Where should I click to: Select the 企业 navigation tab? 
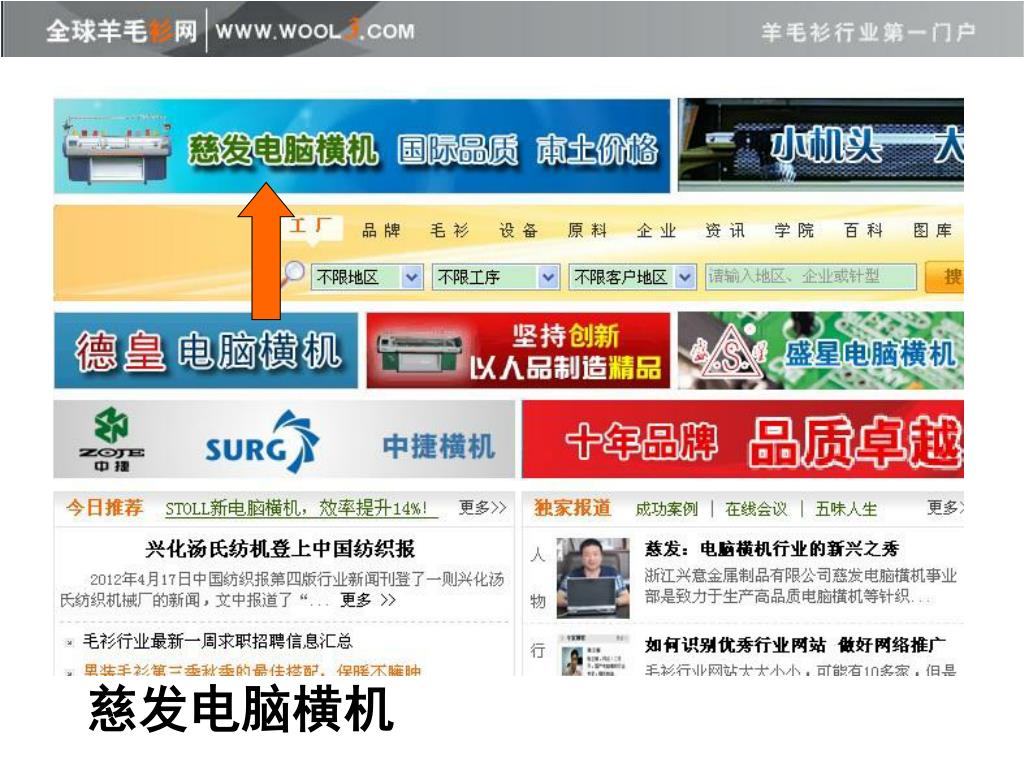(x=656, y=231)
